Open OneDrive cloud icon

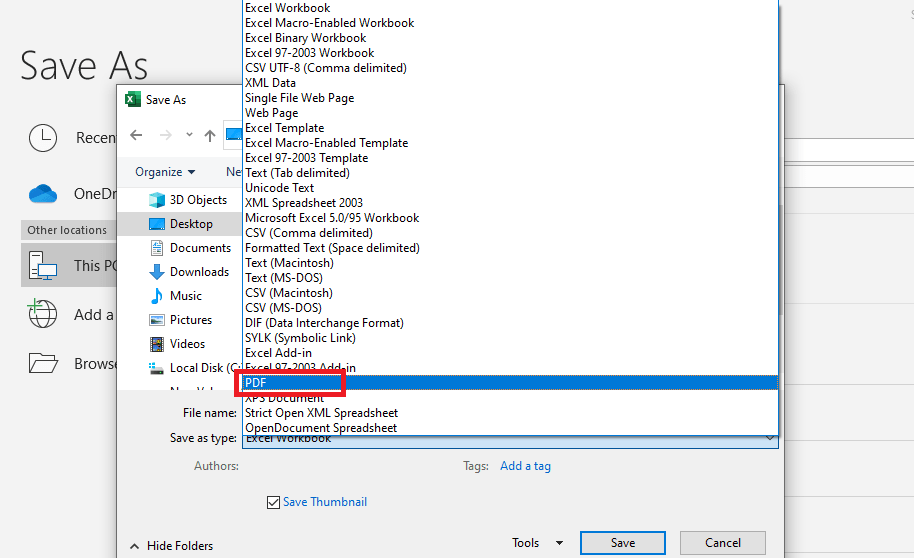[43, 194]
